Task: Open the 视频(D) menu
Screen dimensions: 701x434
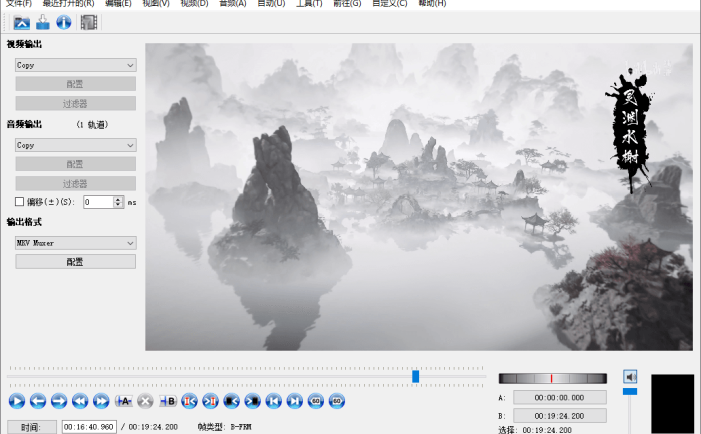Action: (194, 3)
